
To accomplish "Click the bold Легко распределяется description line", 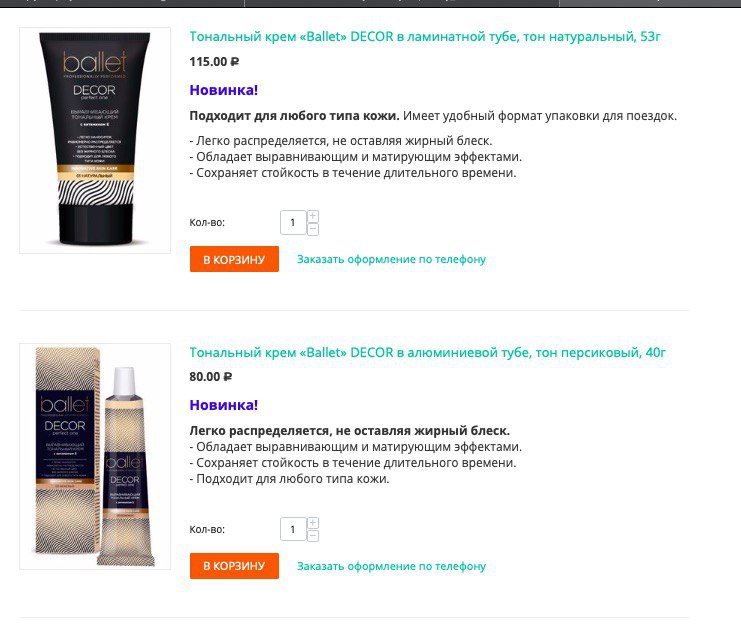I will tap(350, 431).
